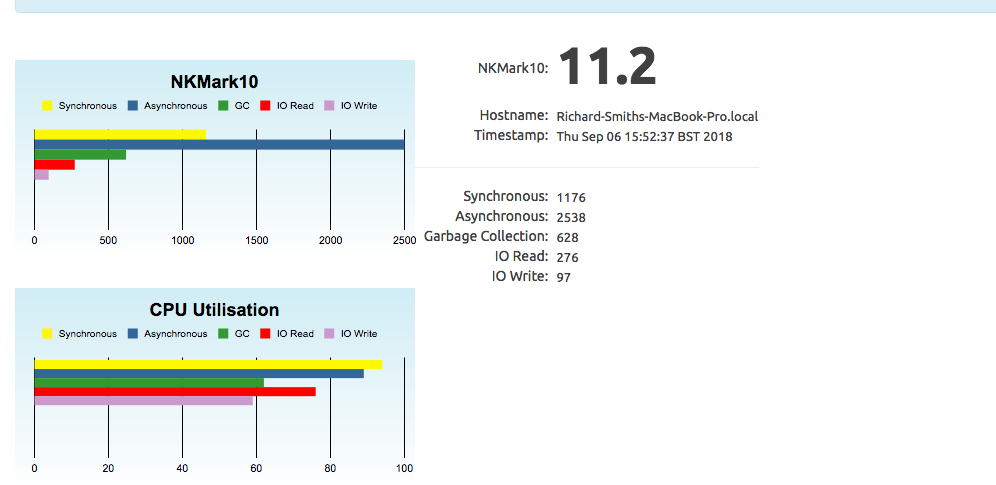Click Asynchronous legend text in CPU Utilisation chart
Viewport: 996px width, 485px height.
(x=176, y=334)
